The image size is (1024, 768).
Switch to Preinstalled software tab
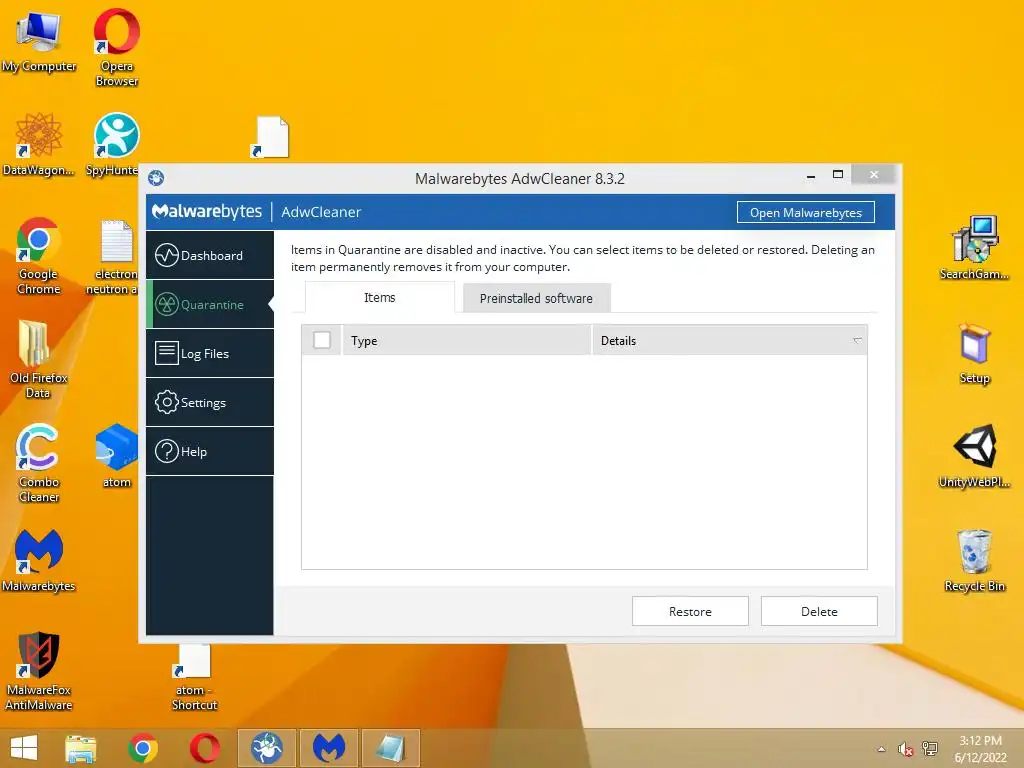coord(536,298)
